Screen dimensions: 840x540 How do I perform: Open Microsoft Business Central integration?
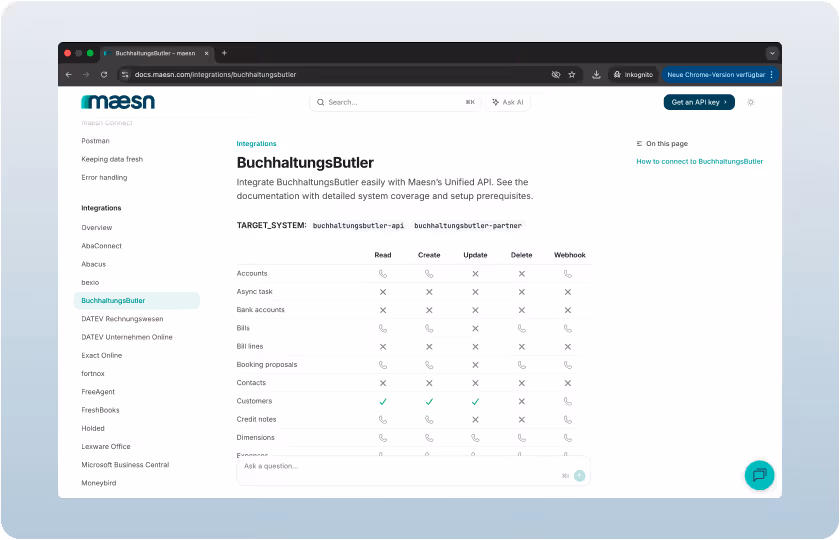pyautogui.click(x=125, y=464)
